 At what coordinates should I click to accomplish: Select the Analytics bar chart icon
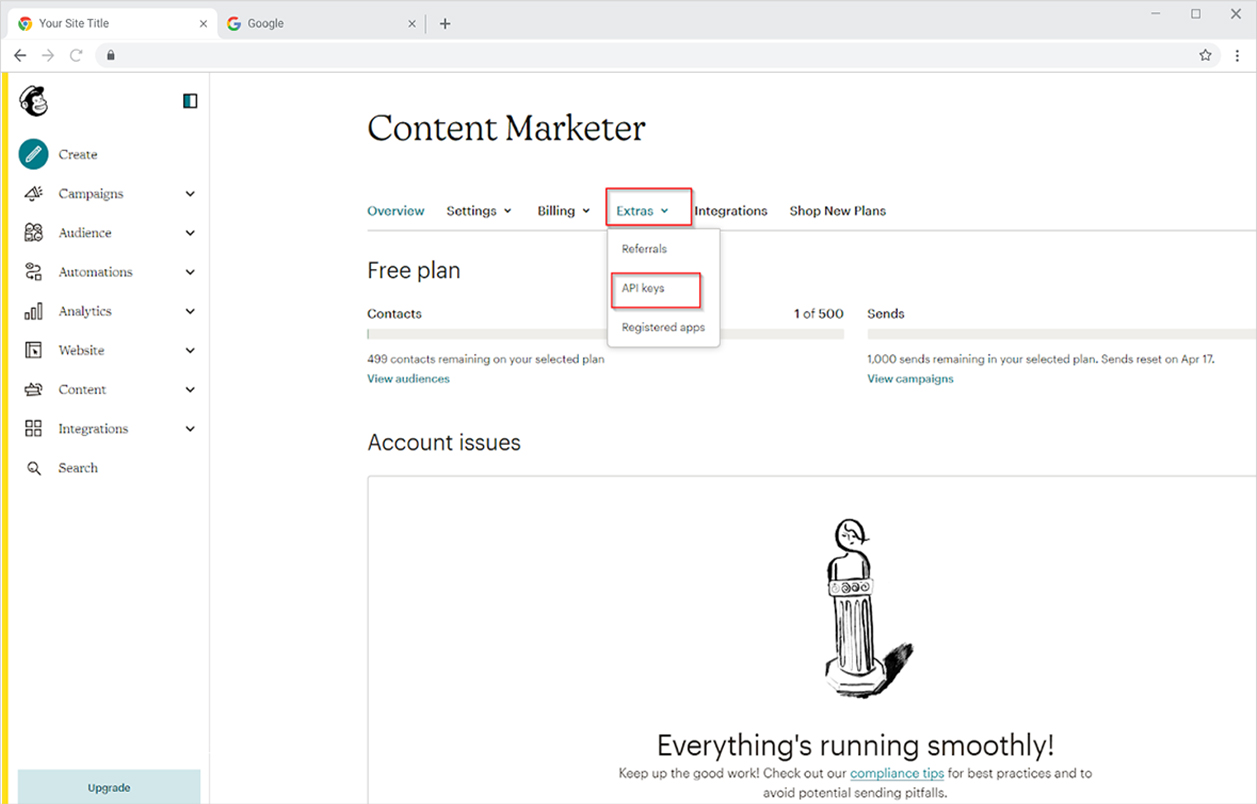pyautogui.click(x=34, y=311)
